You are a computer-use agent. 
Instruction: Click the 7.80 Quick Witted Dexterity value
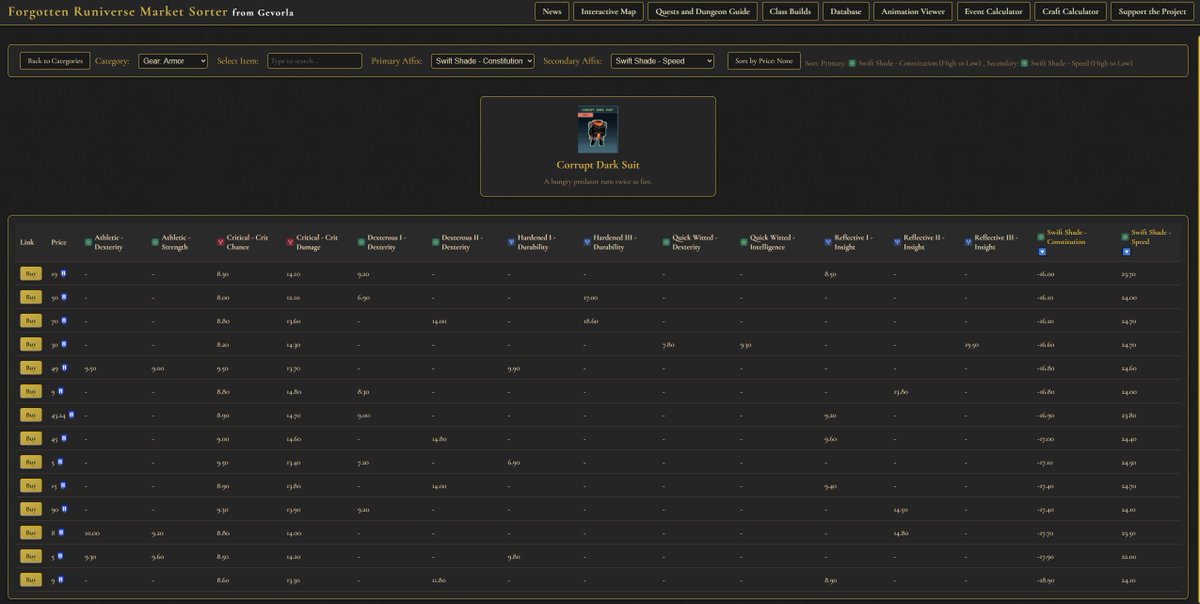[x=668, y=344]
